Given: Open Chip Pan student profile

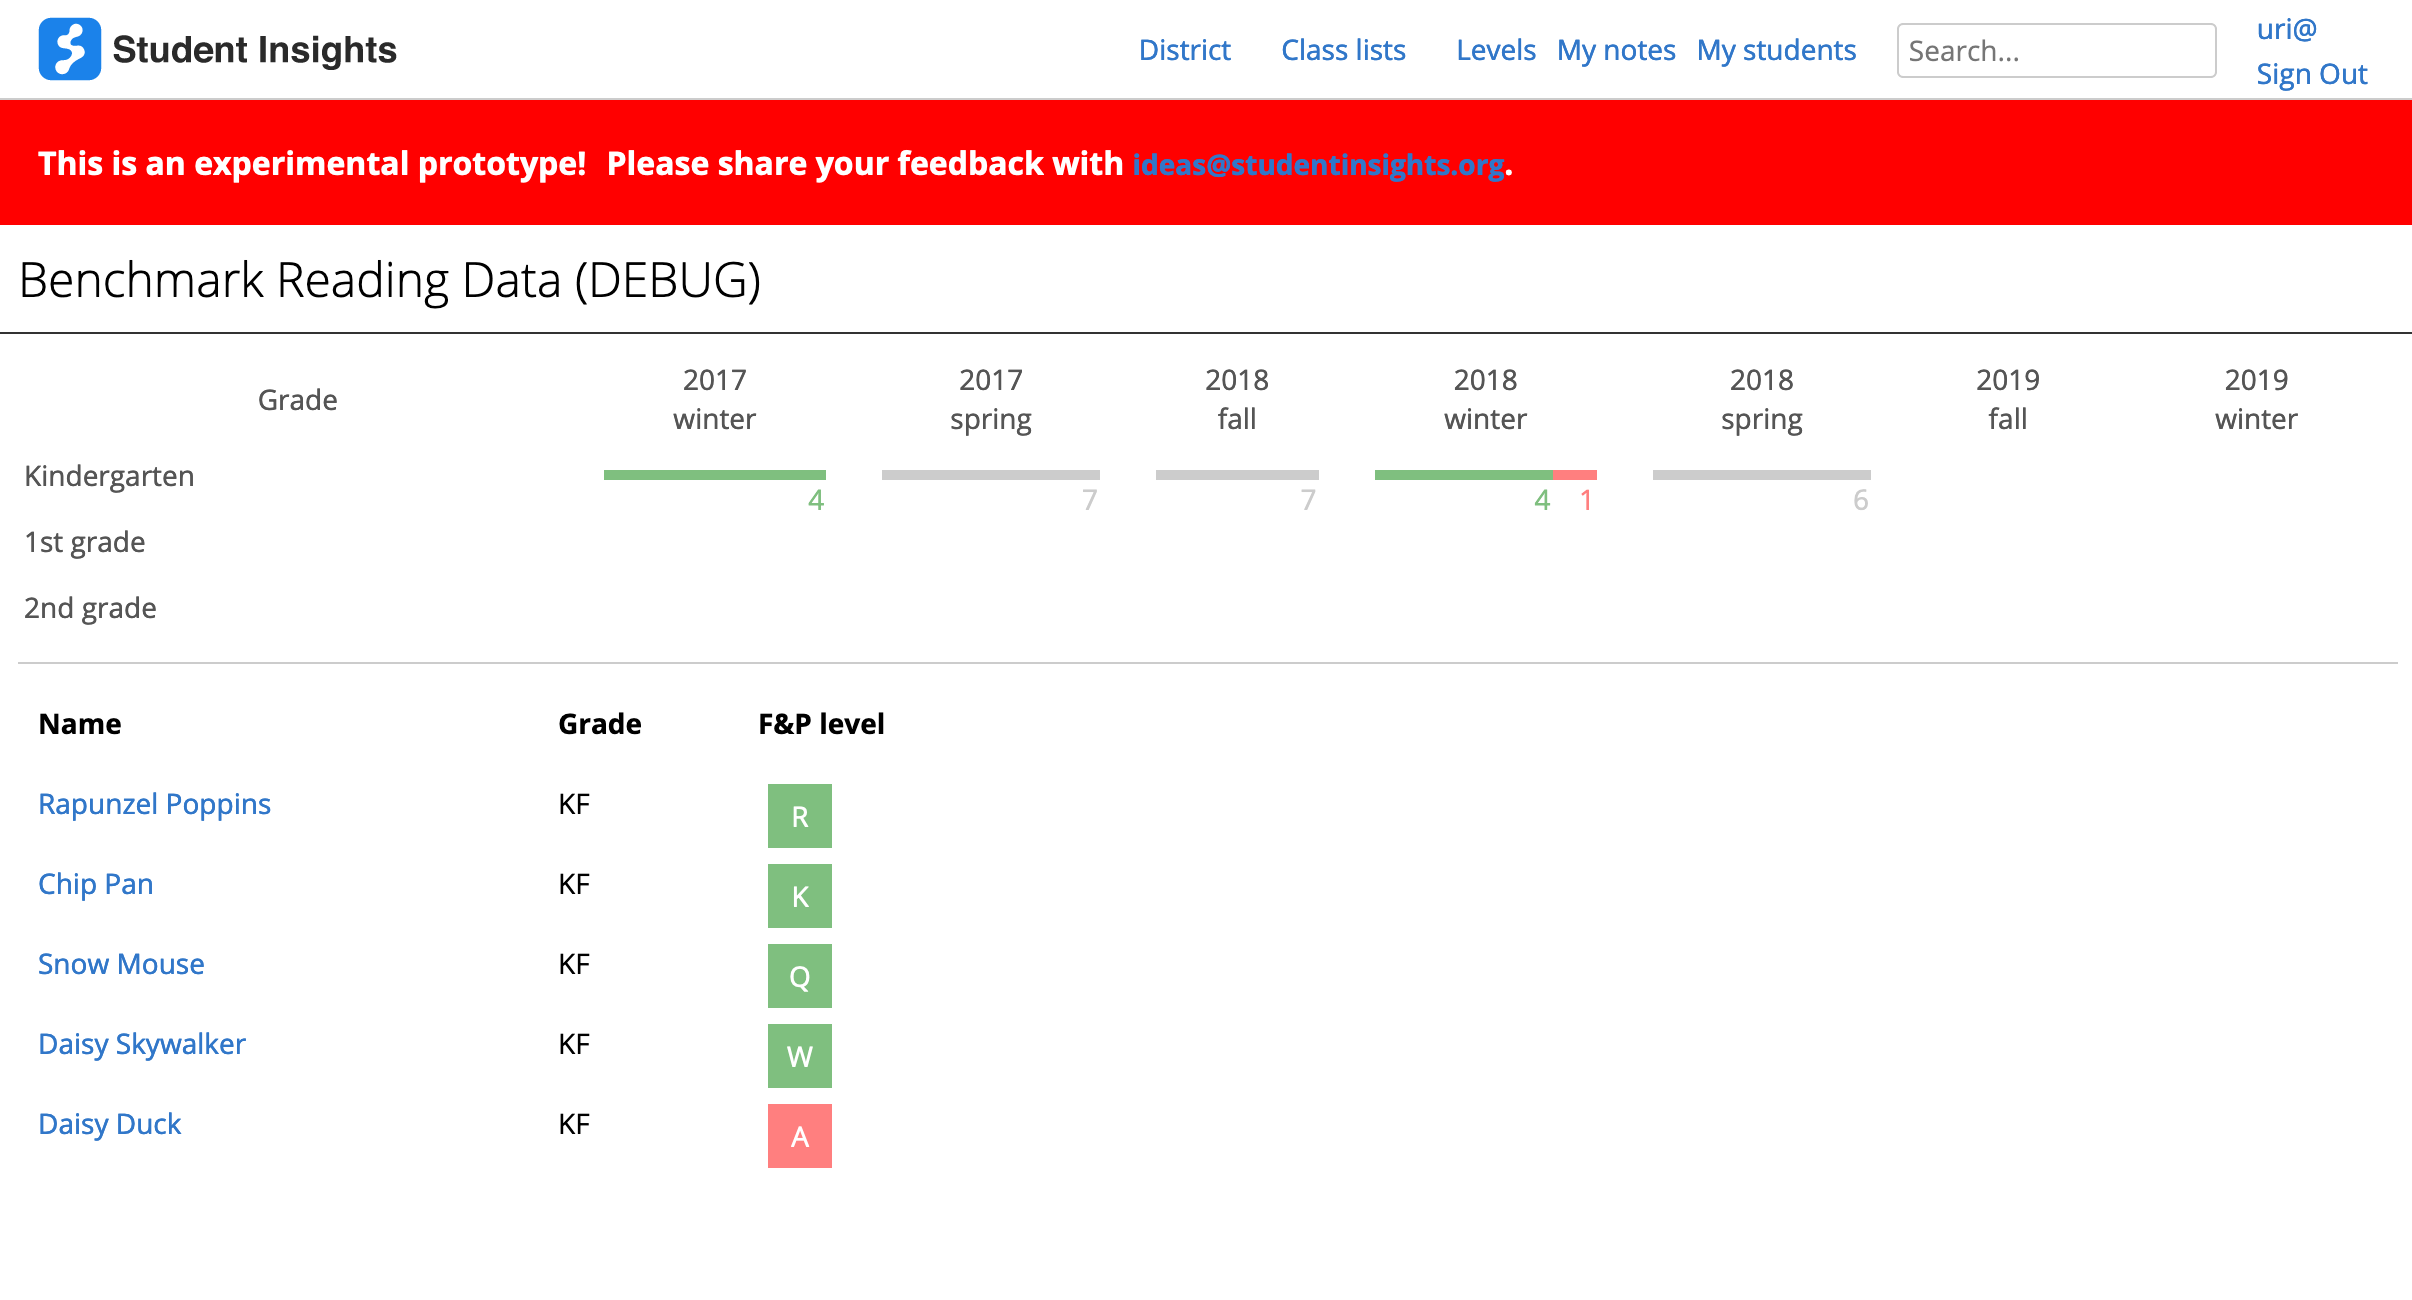Looking at the screenshot, I should 96,884.
